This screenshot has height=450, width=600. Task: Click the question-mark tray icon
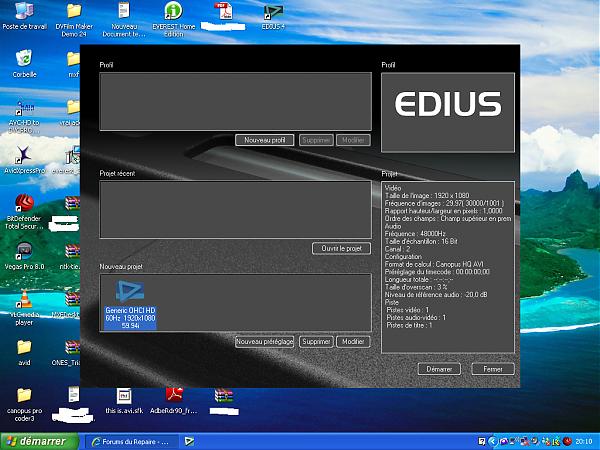point(483,442)
